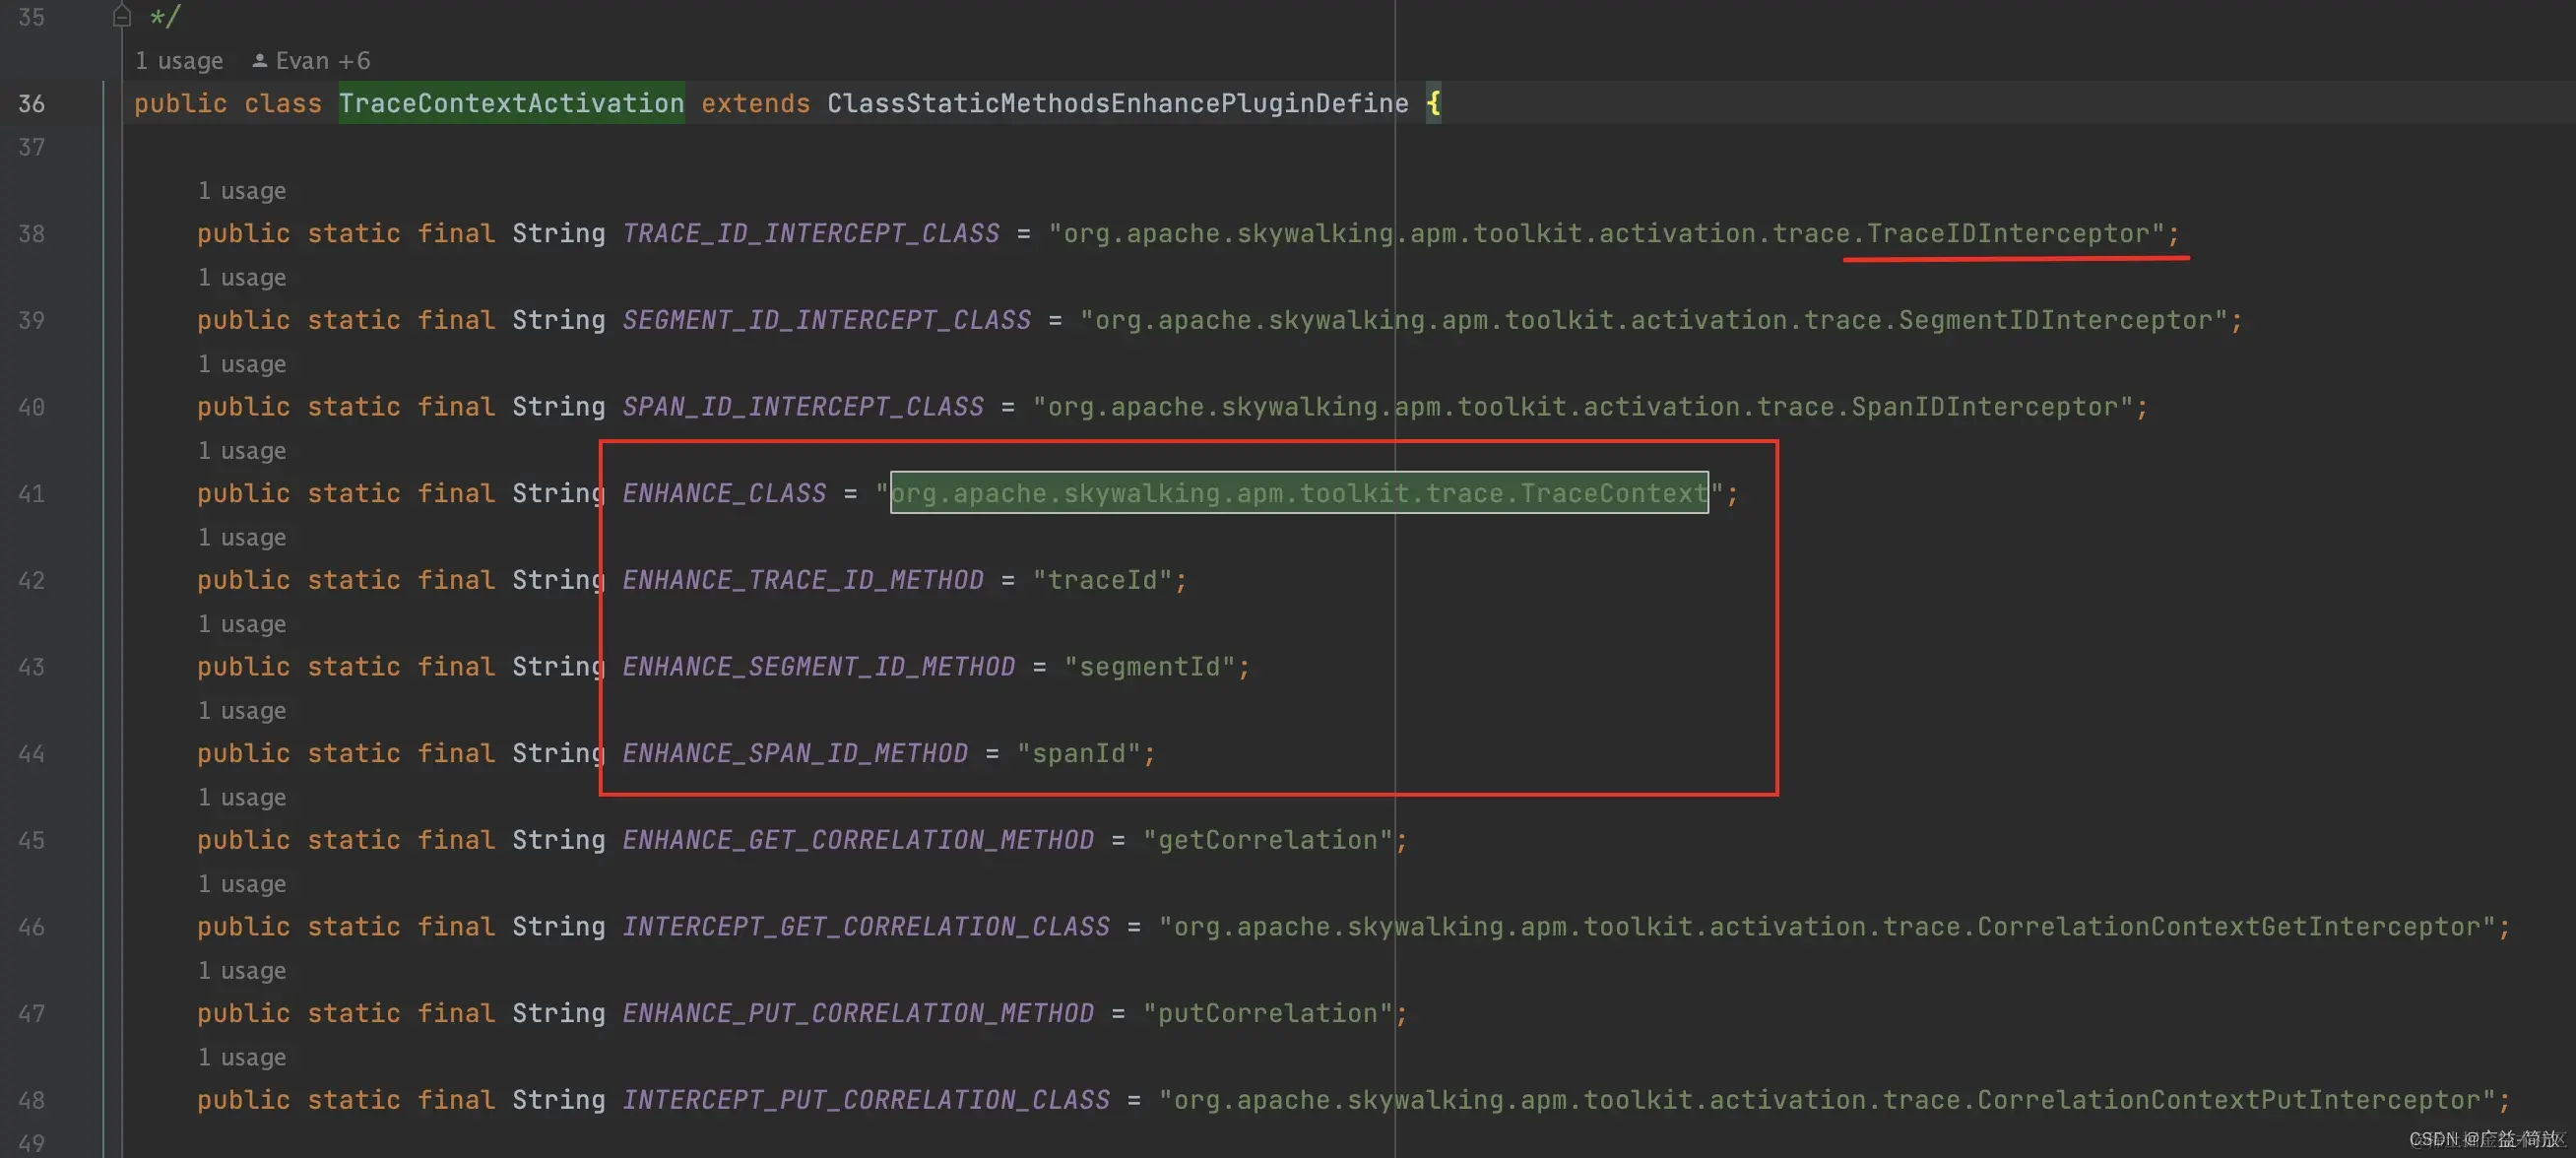
Task: Click the string "getCorrelation"
Action: (x=1268, y=840)
